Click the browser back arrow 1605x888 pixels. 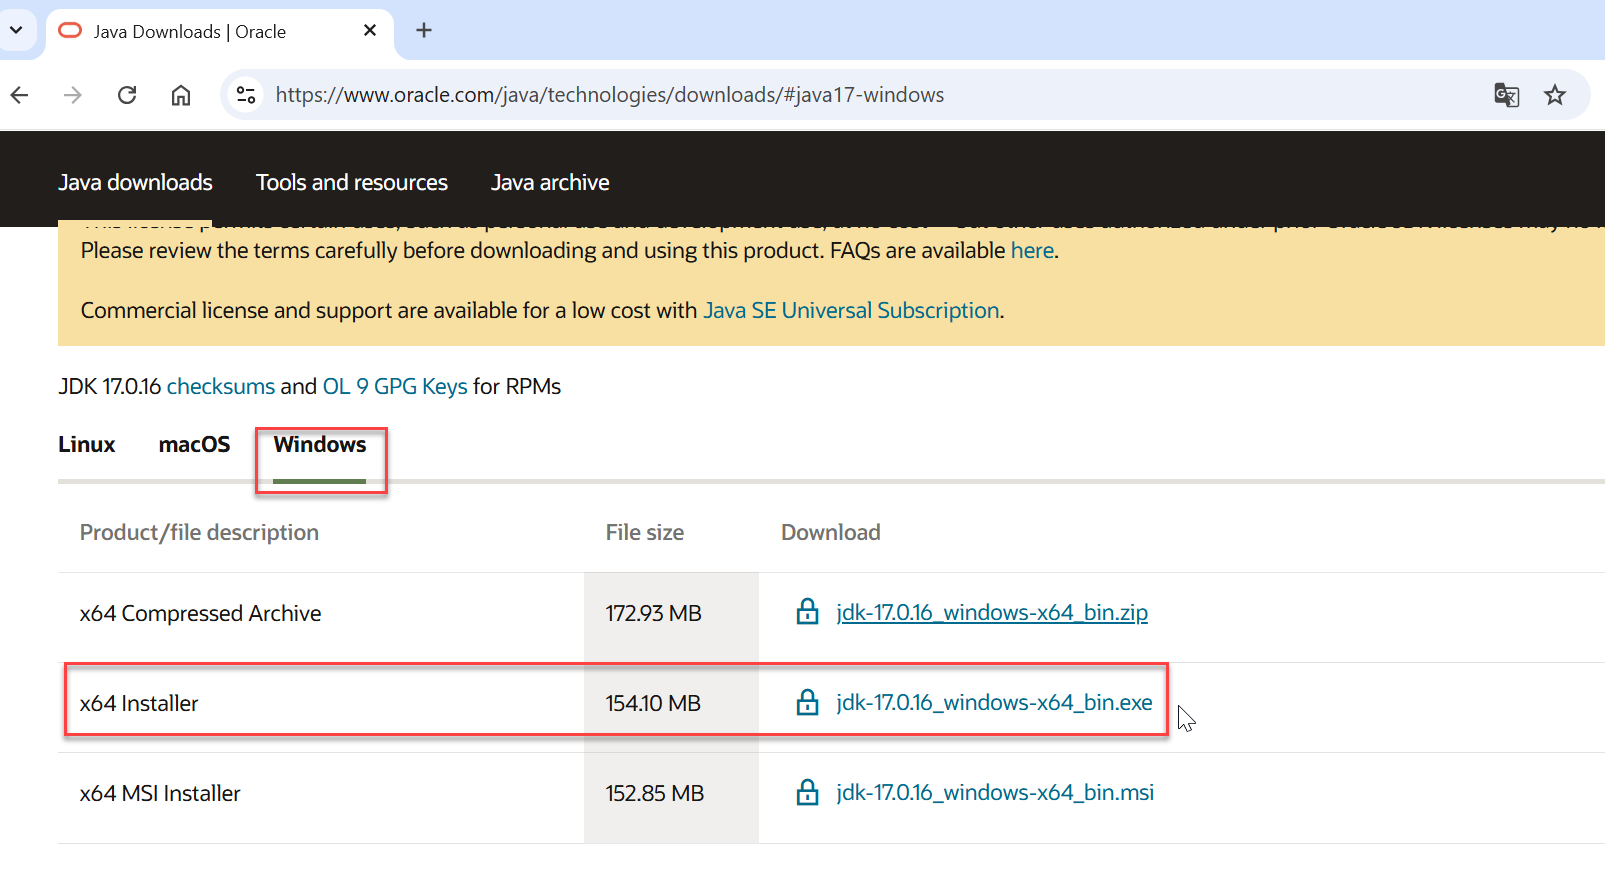tap(19, 95)
